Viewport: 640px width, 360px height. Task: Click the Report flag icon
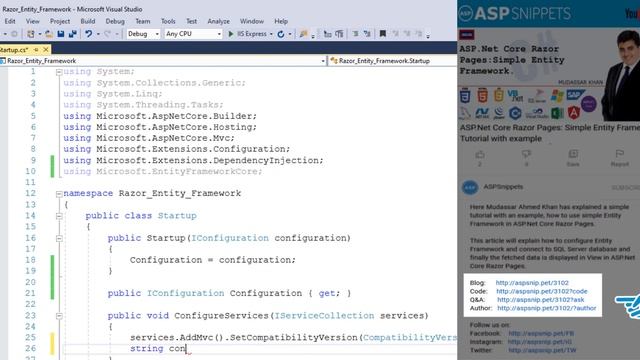click(x=620, y=154)
